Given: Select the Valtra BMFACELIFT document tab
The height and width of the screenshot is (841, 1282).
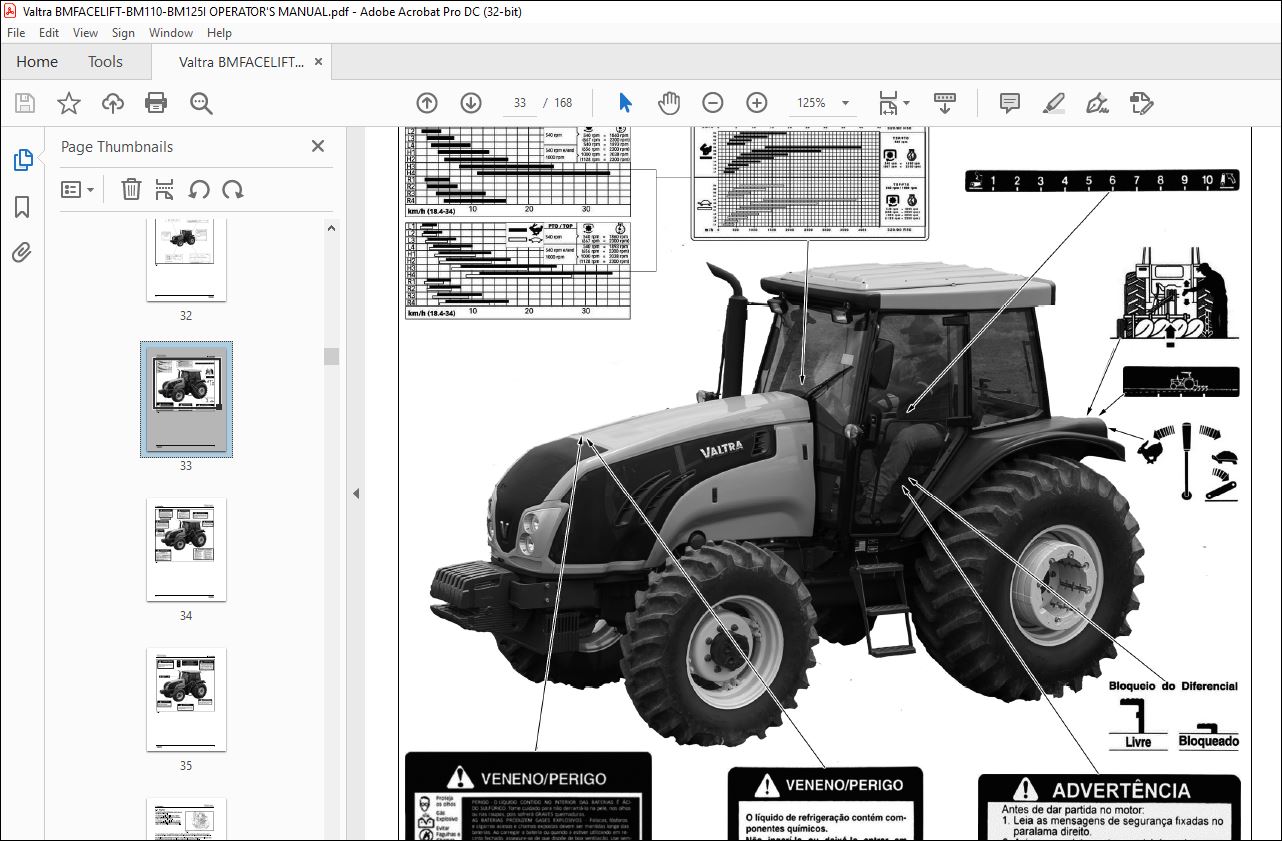Looking at the screenshot, I should pyautogui.click(x=241, y=62).
